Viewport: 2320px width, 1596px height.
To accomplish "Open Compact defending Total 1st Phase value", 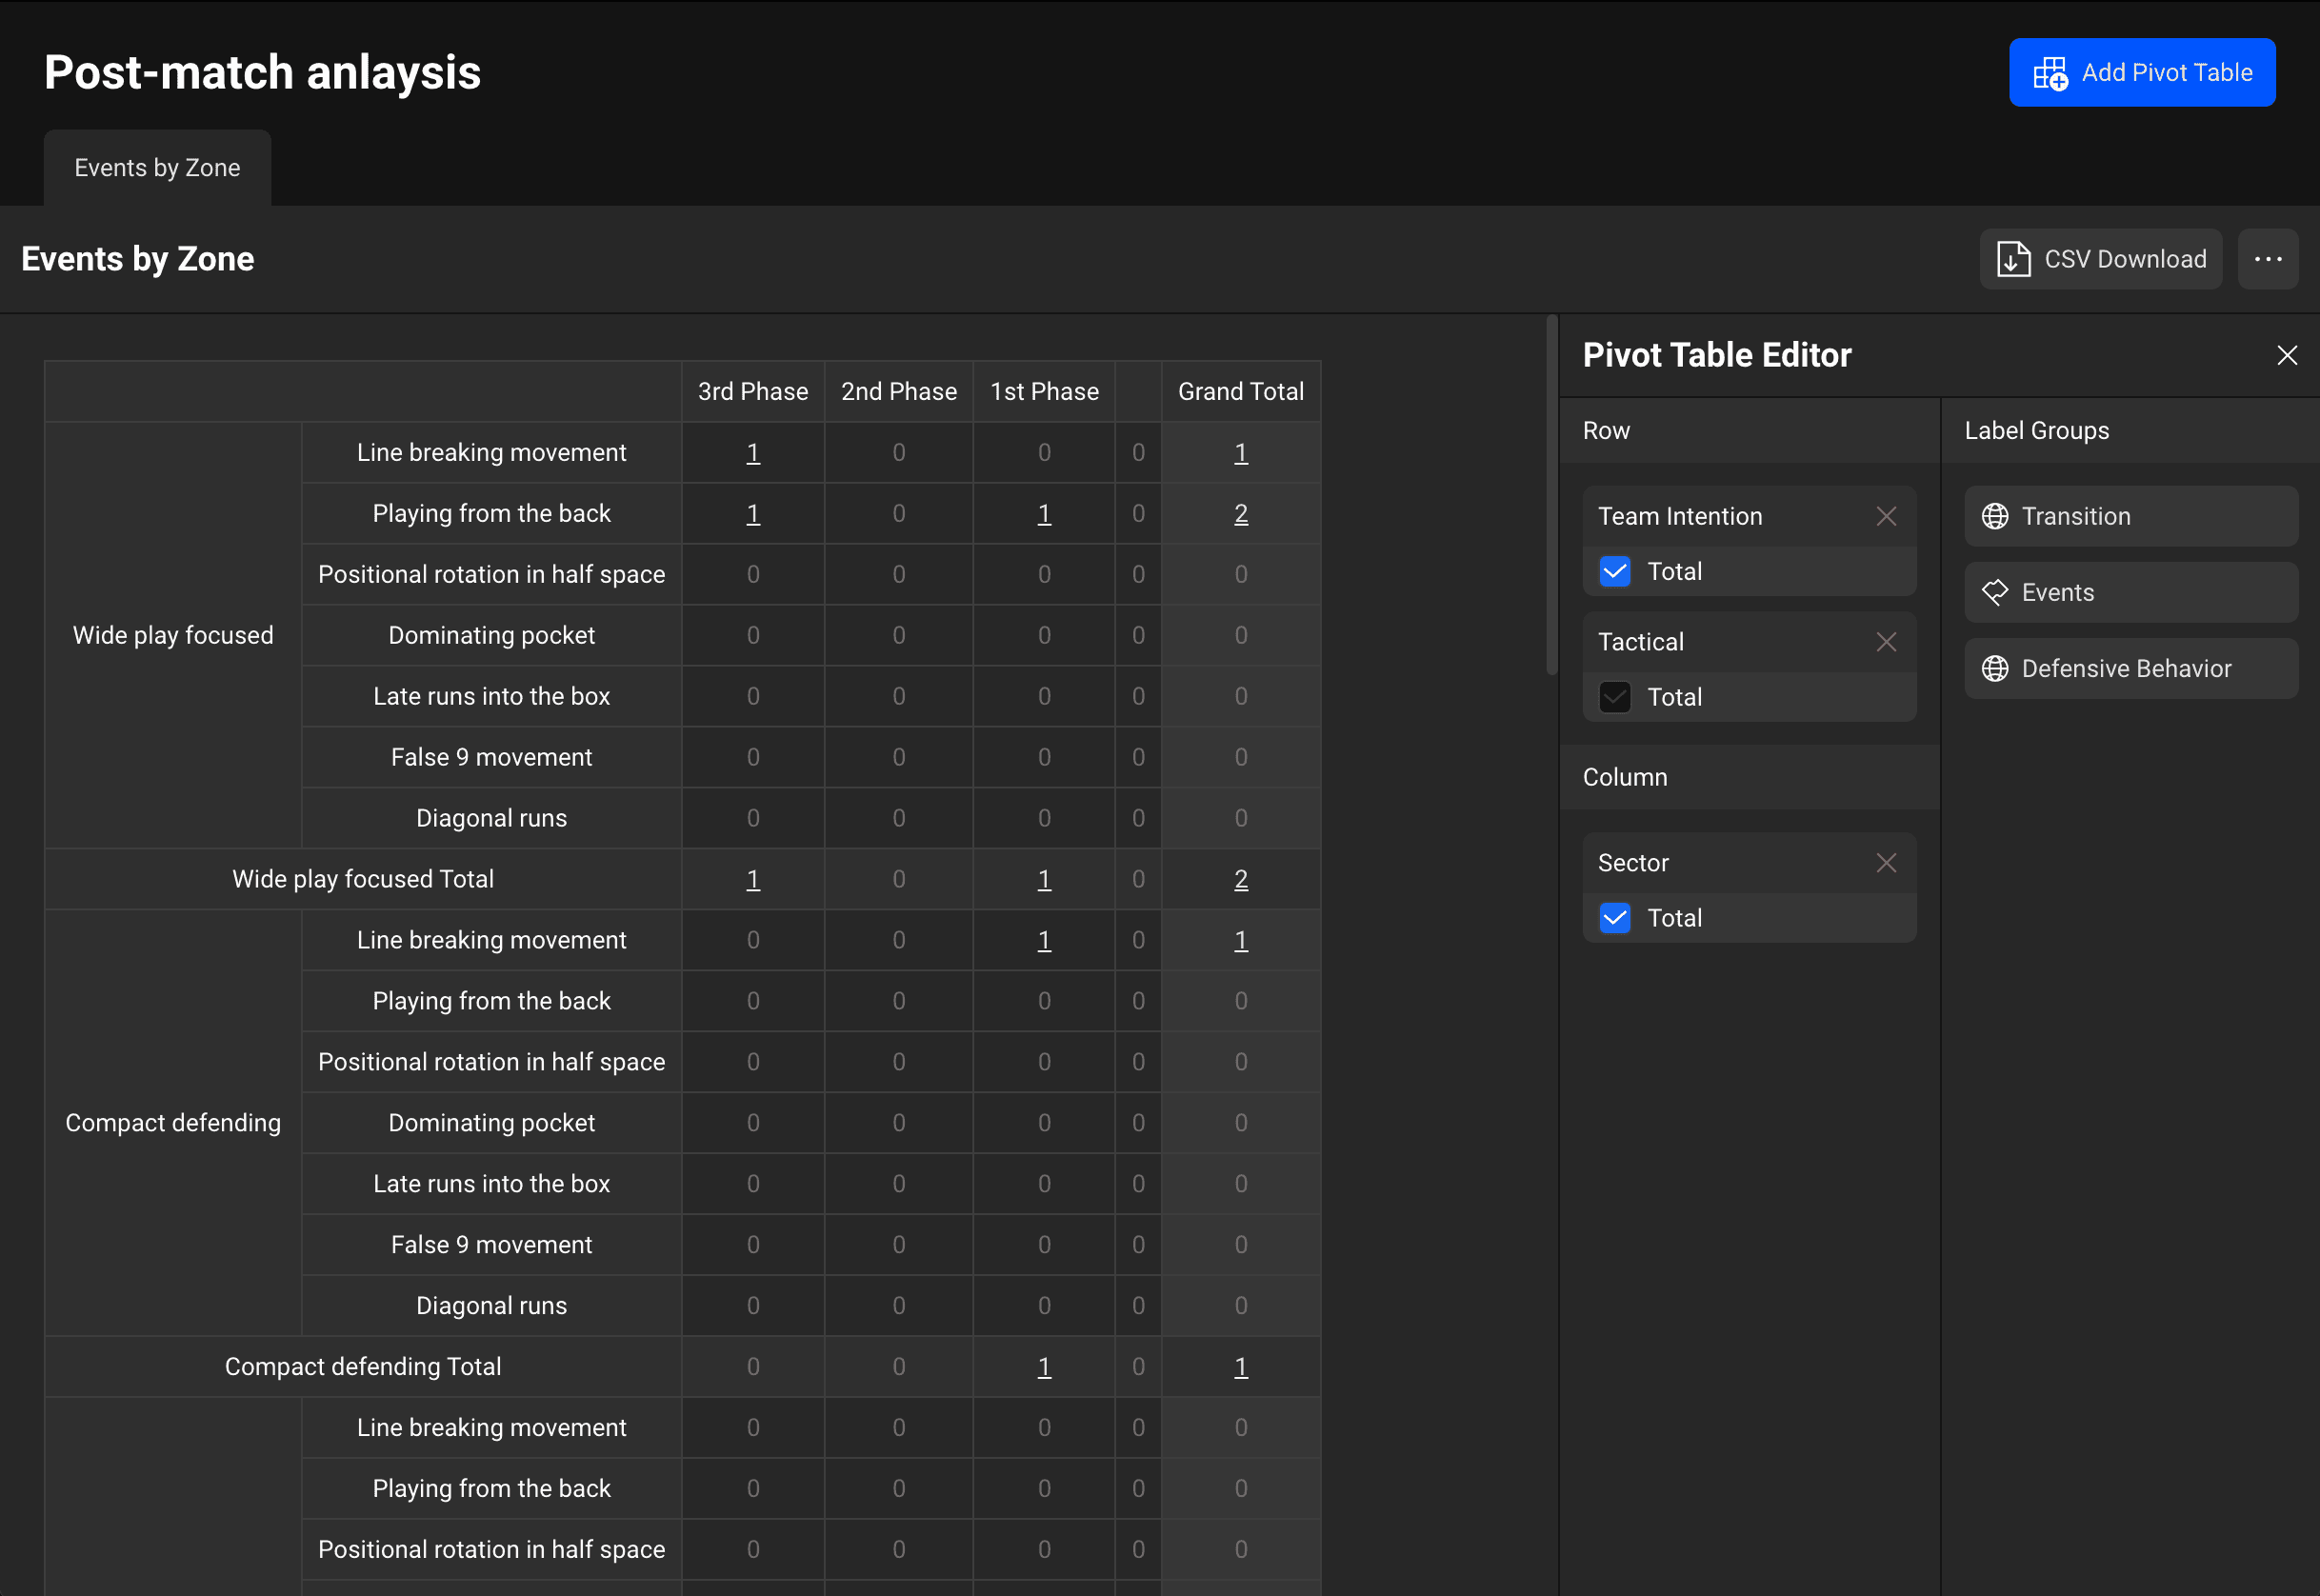I will pos(1043,1367).
